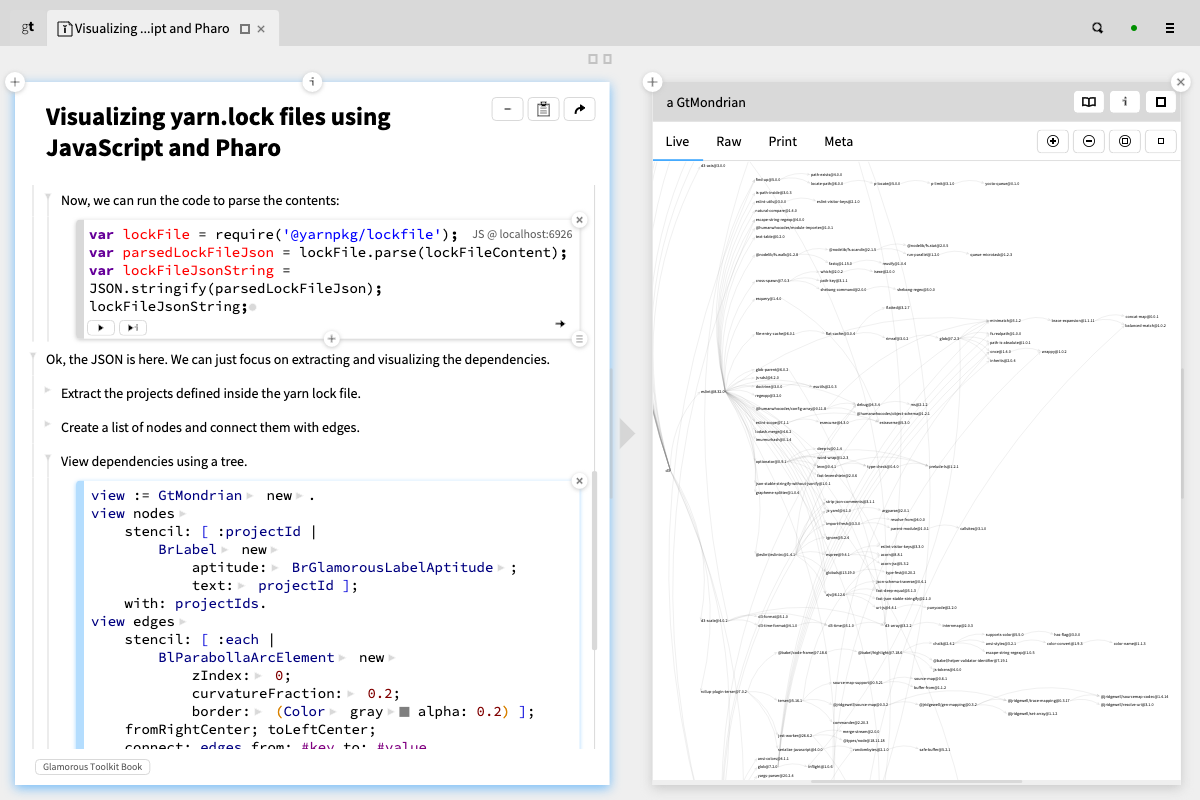The image size is (1200, 800).
Task: Expand the triangle after BrLabel in code
Action: pos(225,550)
